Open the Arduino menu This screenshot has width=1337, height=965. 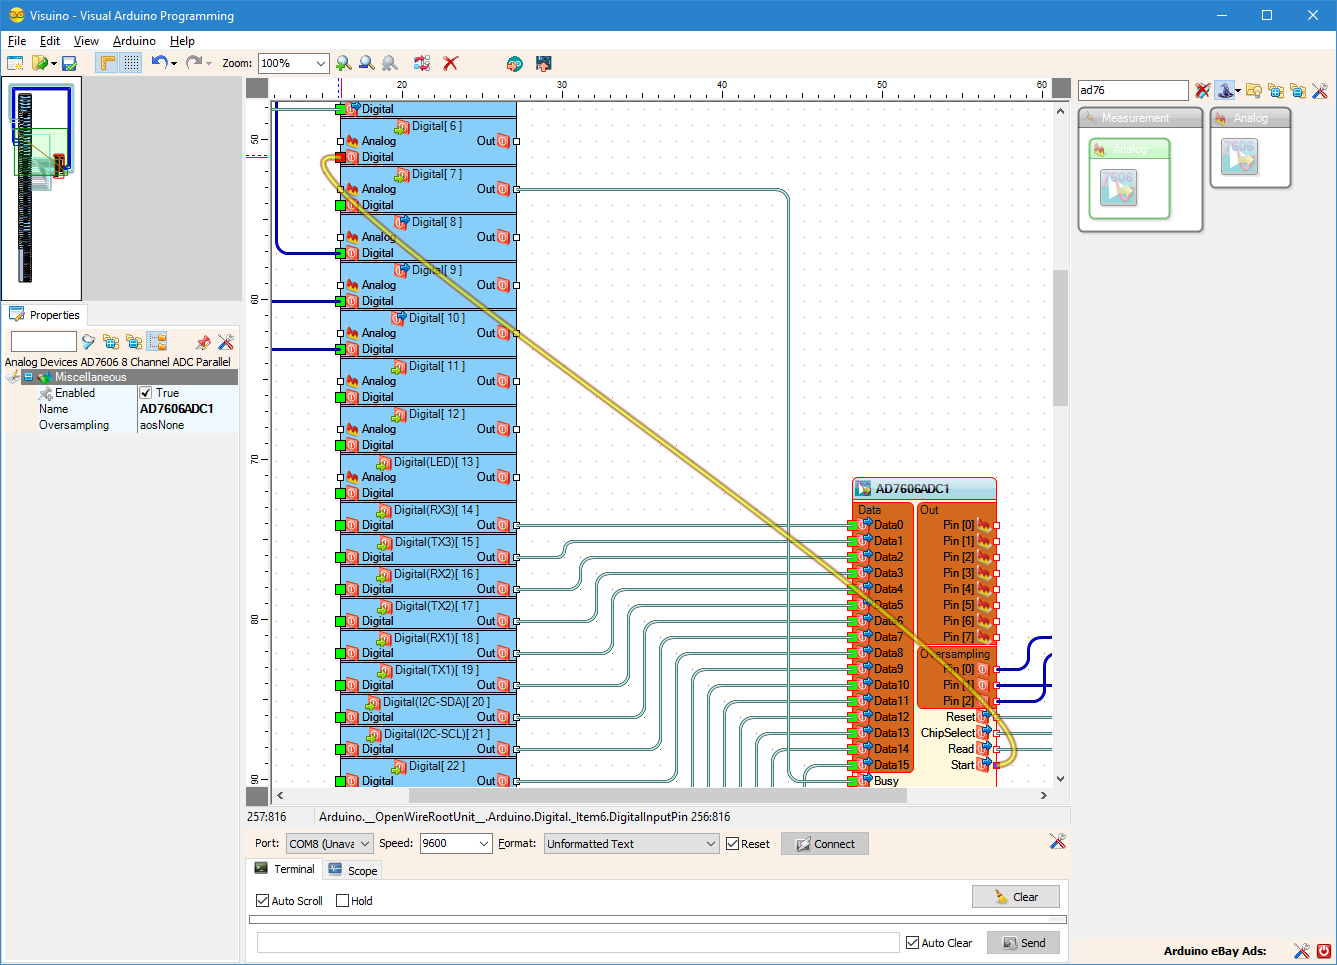click(134, 41)
